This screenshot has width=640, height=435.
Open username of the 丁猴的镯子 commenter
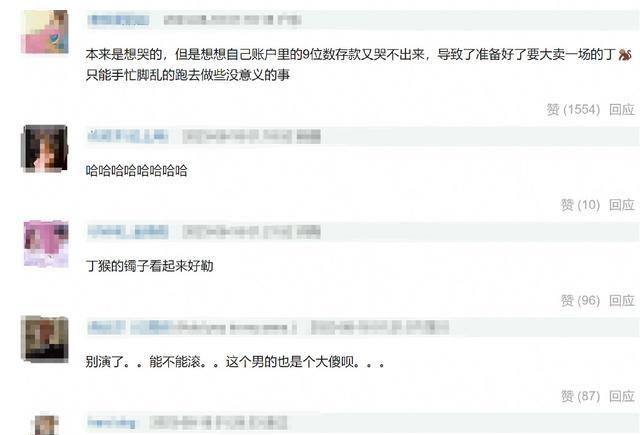coord(128,232)
